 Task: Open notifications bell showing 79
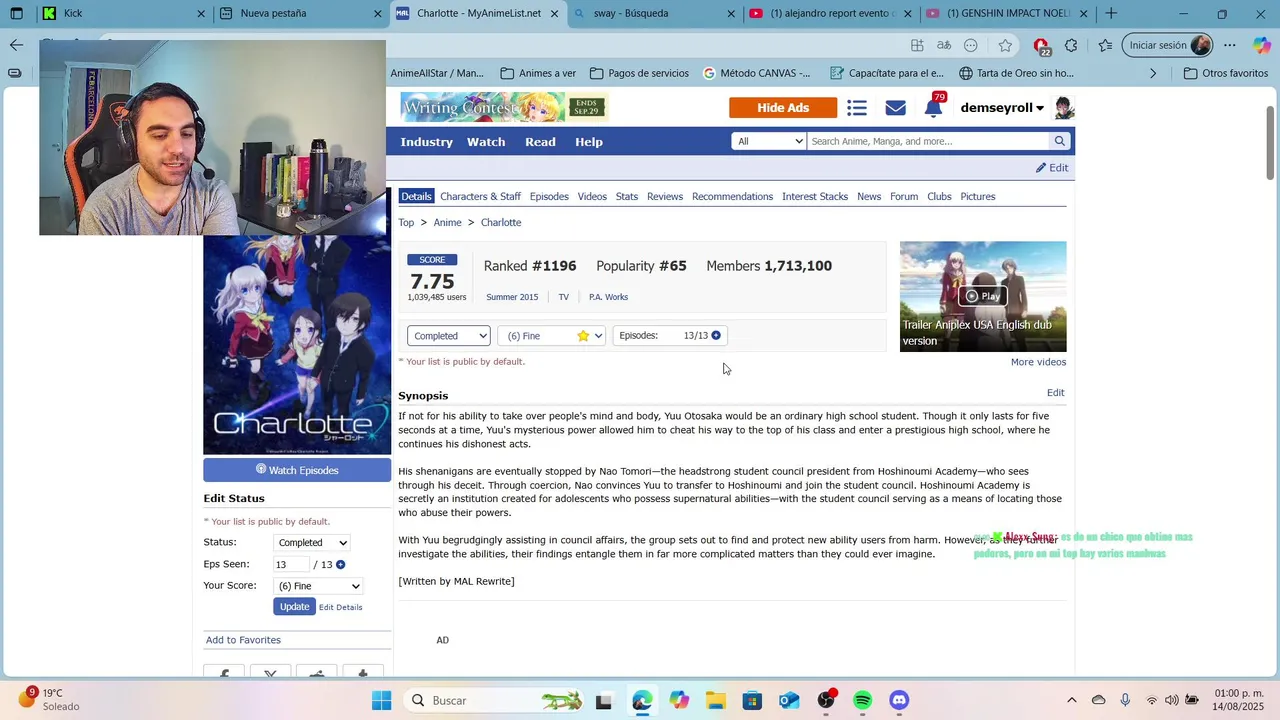point(933,107)
